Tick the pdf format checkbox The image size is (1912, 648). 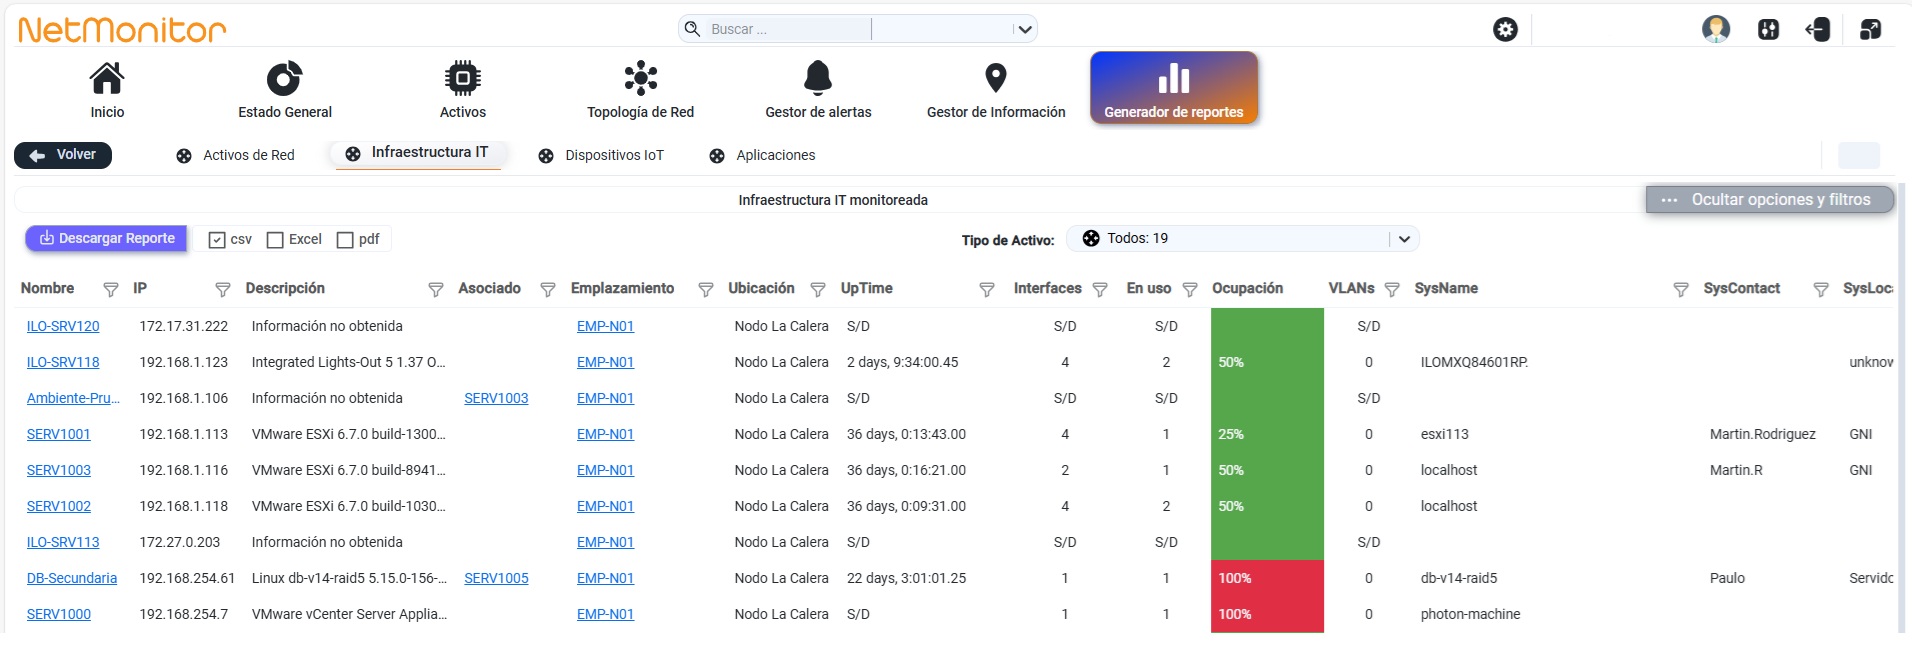[x=345, y=240]
